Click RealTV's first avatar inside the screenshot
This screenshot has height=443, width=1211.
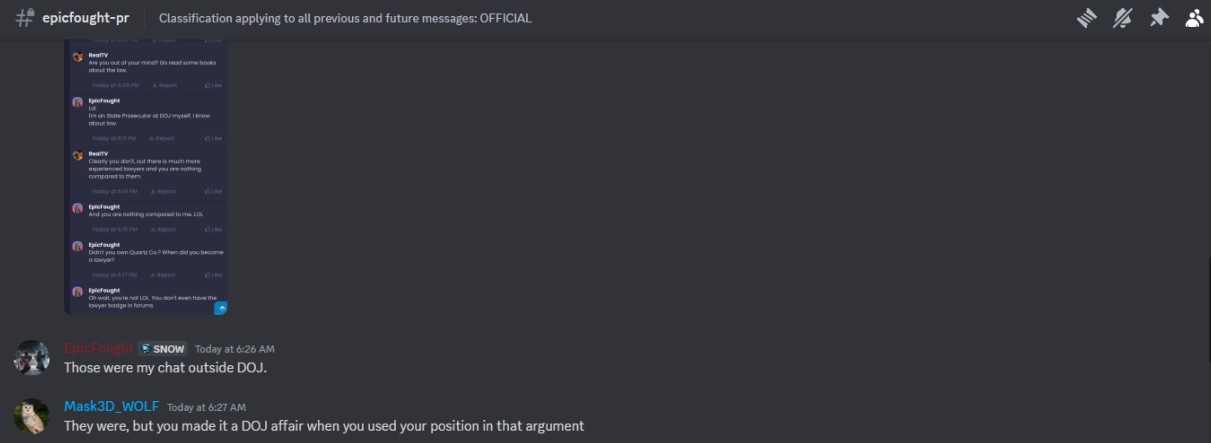pos(77,58)
